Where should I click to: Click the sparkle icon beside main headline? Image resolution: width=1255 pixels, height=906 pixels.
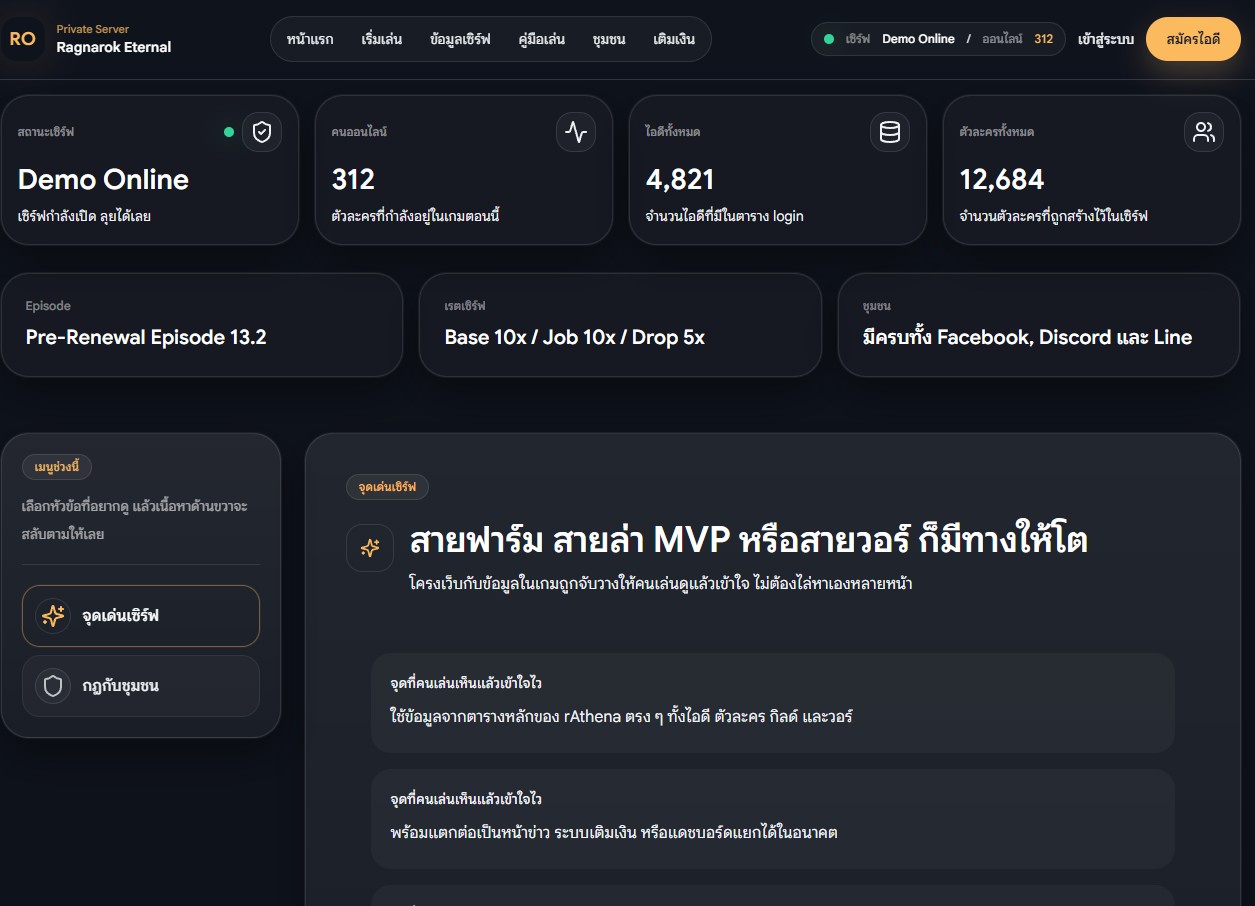click(x=370, y=548)
